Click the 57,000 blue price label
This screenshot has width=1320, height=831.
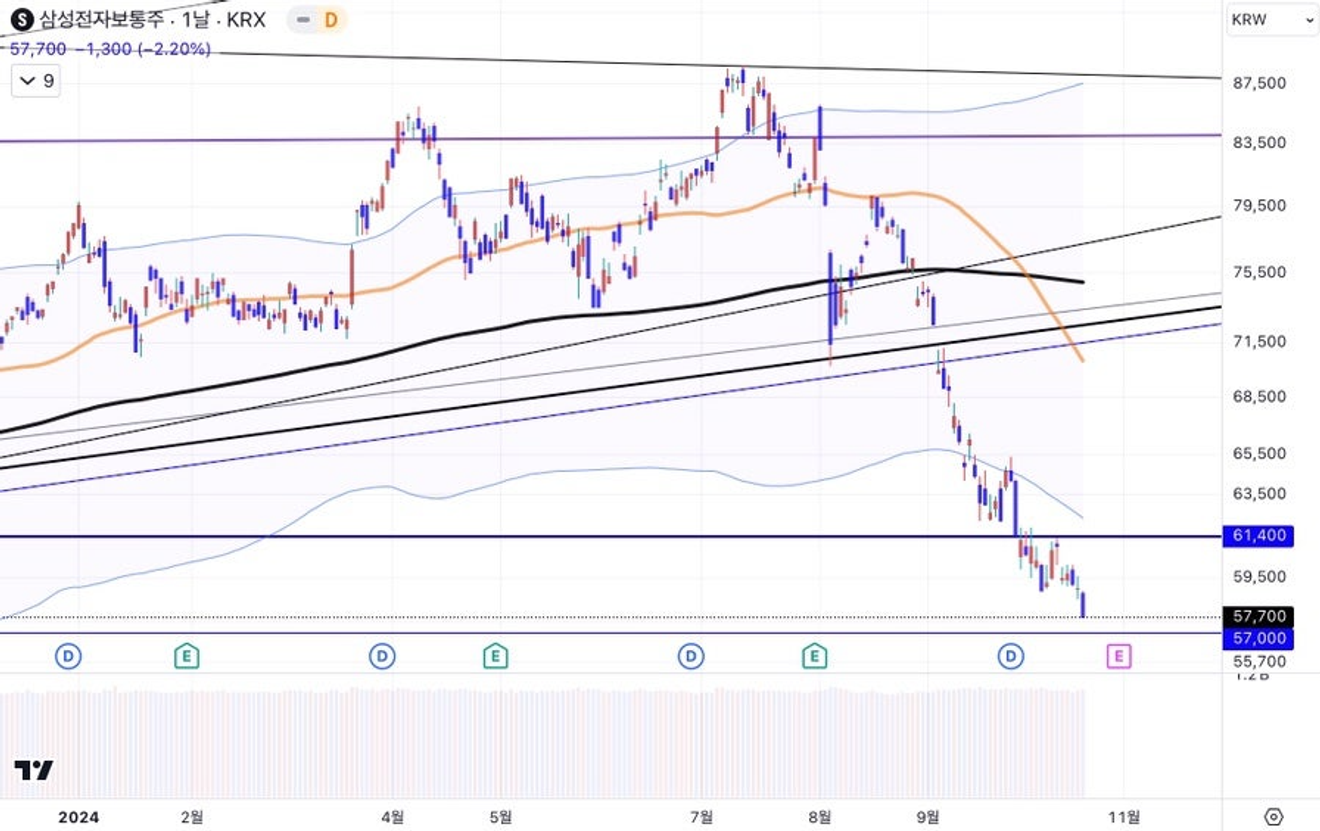1258,638
